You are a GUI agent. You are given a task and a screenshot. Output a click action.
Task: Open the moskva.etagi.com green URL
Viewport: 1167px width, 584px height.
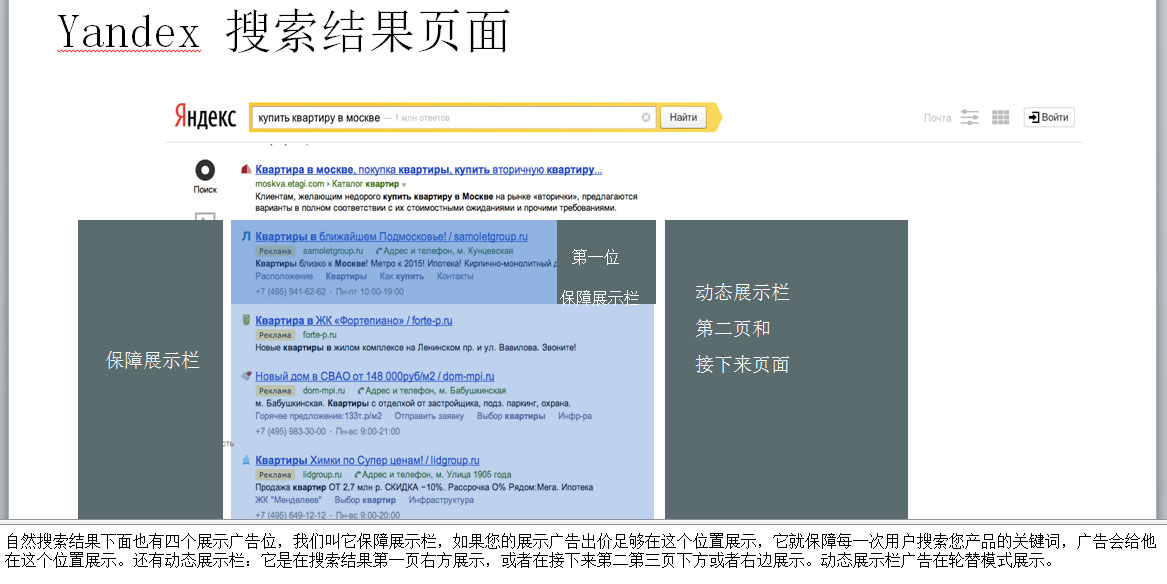tap(290, 184)
